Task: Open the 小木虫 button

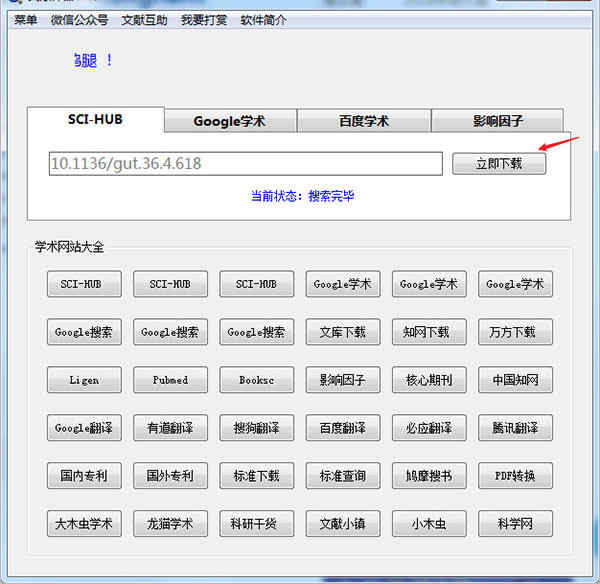Action: (x=429, y=524)
